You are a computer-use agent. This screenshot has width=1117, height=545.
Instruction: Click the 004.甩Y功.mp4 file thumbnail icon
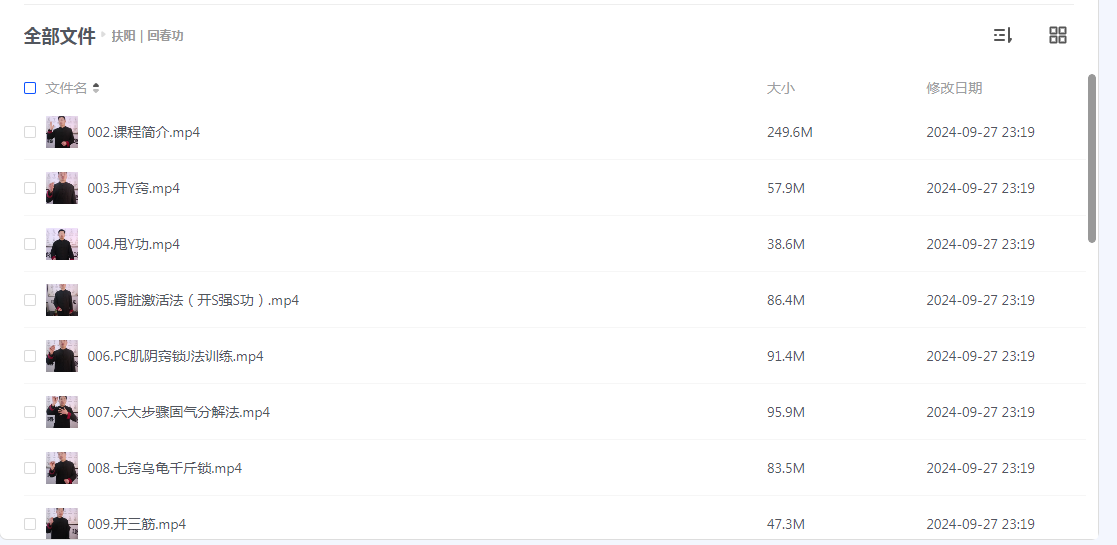(x=62, y=244)
